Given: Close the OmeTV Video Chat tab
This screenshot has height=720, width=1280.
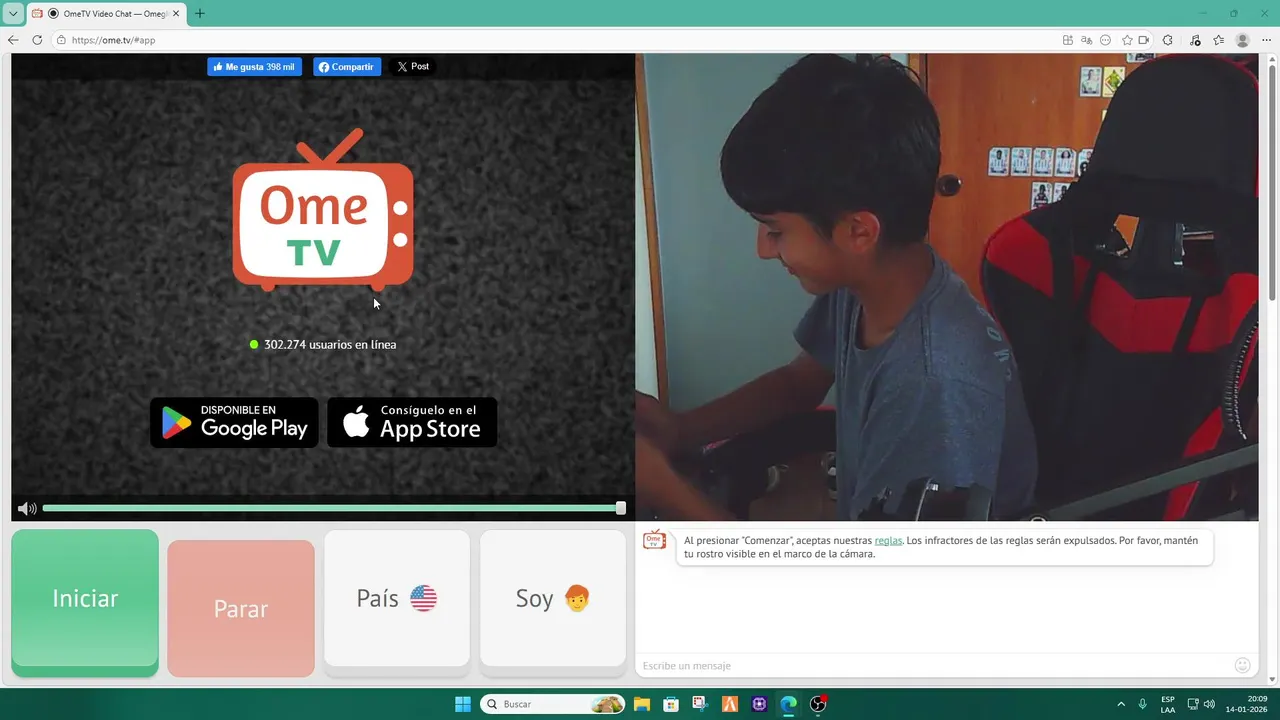Looking at the screenshot, I should pos(176,14).
